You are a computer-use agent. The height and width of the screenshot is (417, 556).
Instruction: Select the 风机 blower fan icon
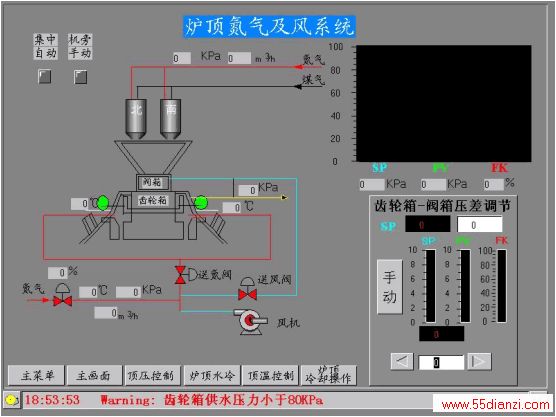pos(250,321)
